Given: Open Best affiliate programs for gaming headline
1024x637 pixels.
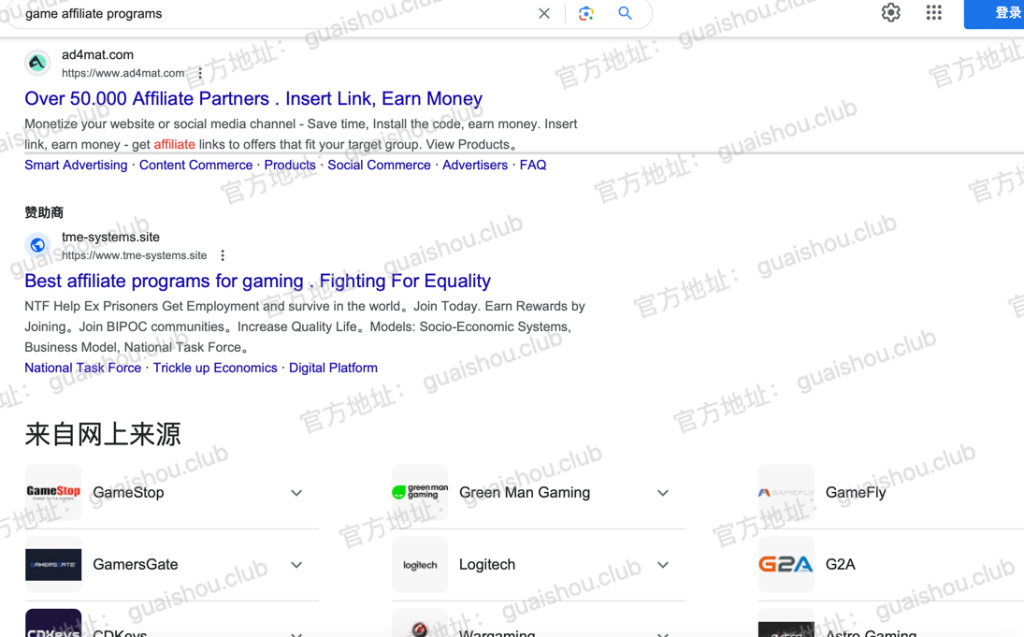Looking at the screenshot, I should point(257,281).
